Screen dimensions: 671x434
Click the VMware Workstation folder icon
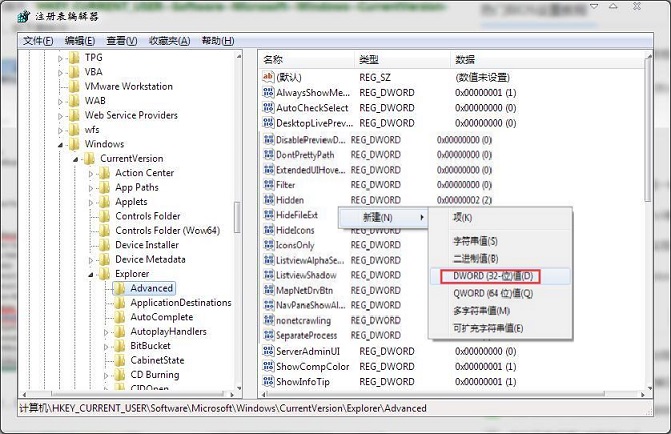74,86
